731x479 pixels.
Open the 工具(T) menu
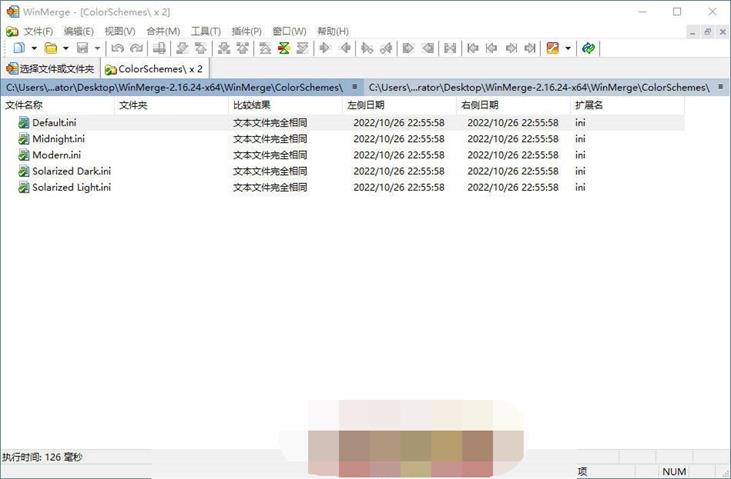pyautogui.click(x=206, y=31)
